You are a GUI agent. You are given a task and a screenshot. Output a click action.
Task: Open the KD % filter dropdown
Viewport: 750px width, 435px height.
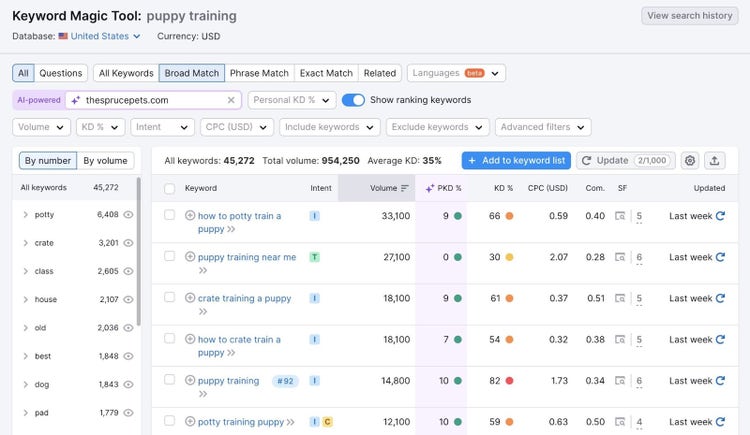pos(100,127)
